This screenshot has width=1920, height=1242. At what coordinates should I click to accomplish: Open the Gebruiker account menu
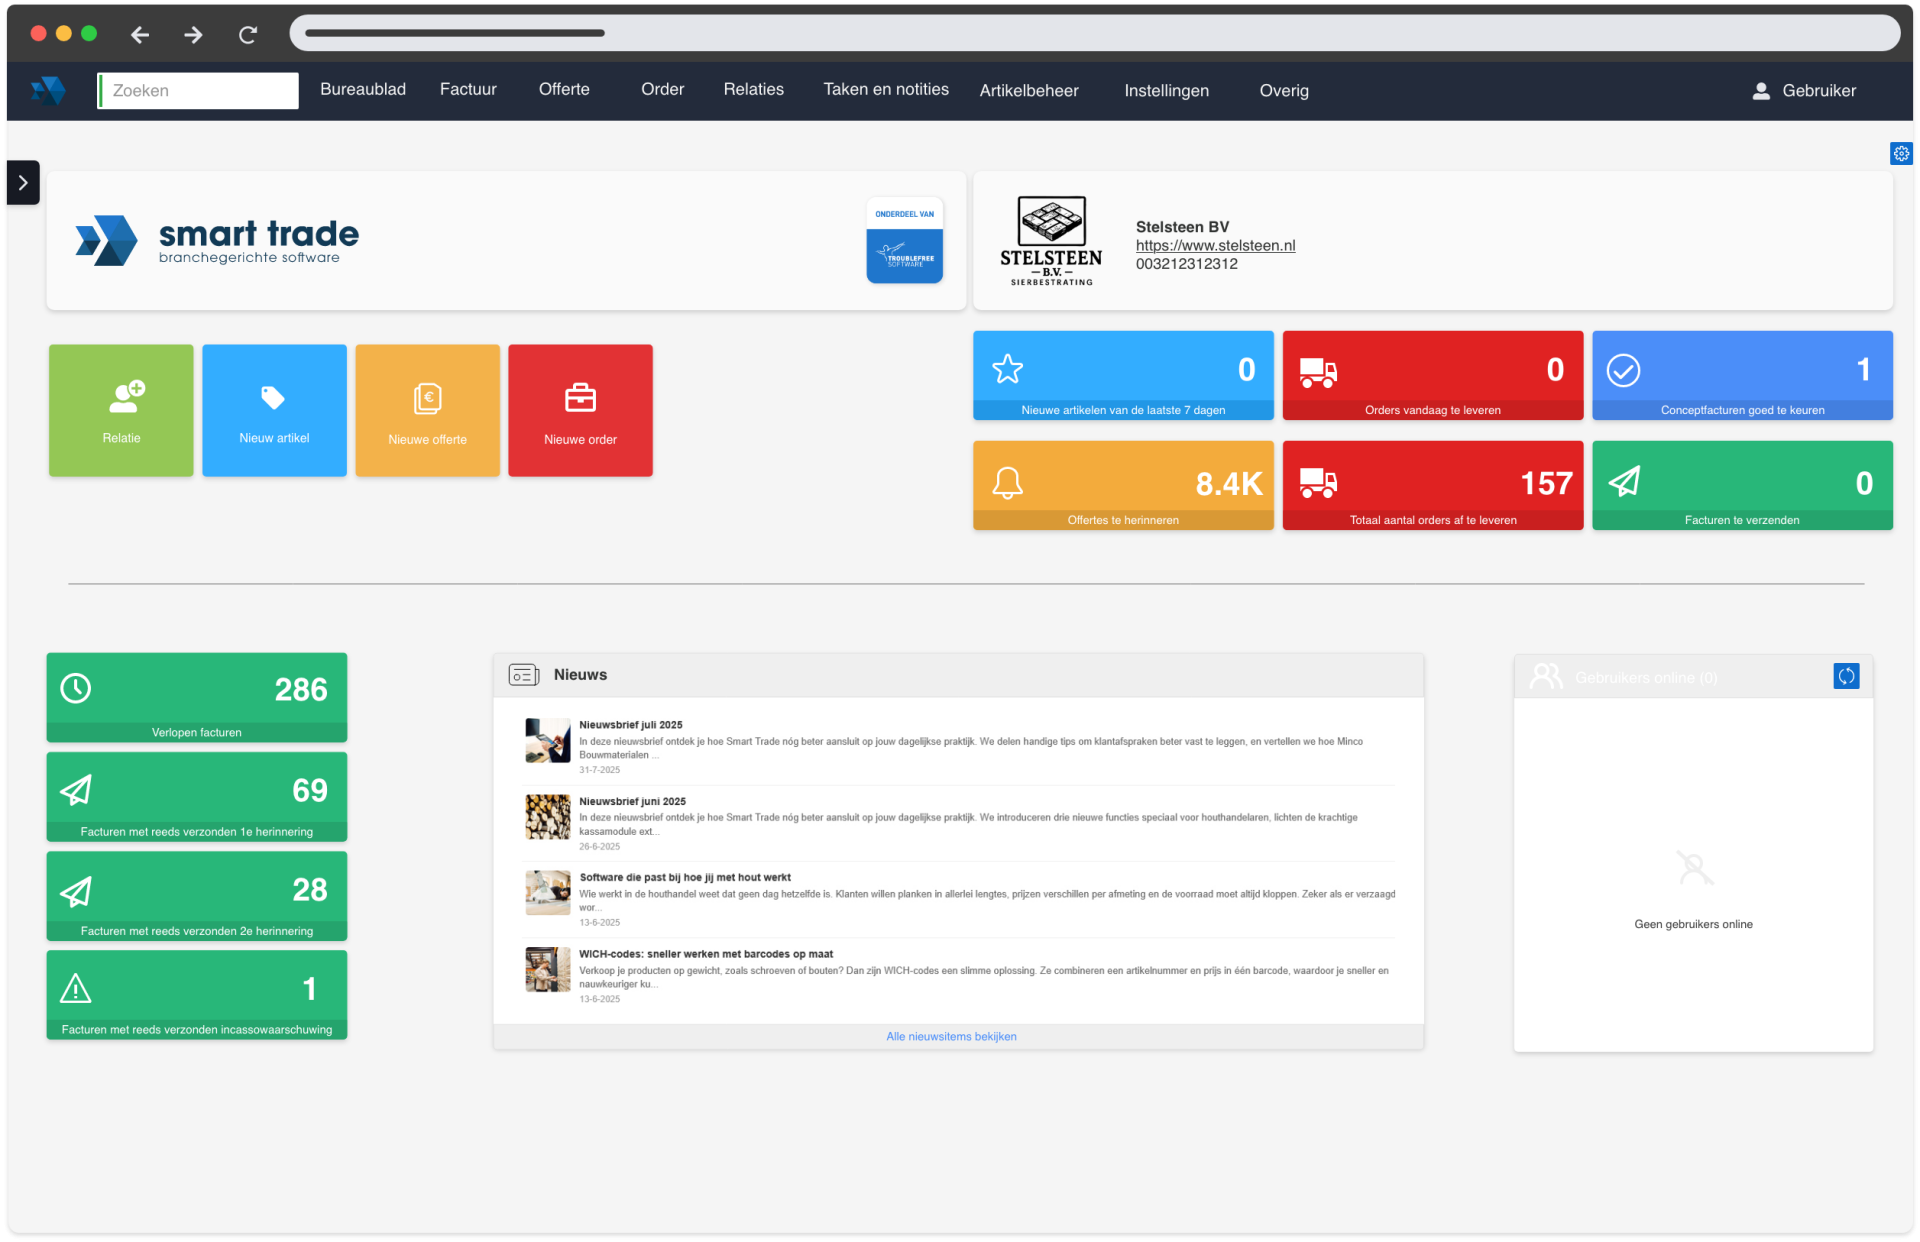coord(1805,91)
